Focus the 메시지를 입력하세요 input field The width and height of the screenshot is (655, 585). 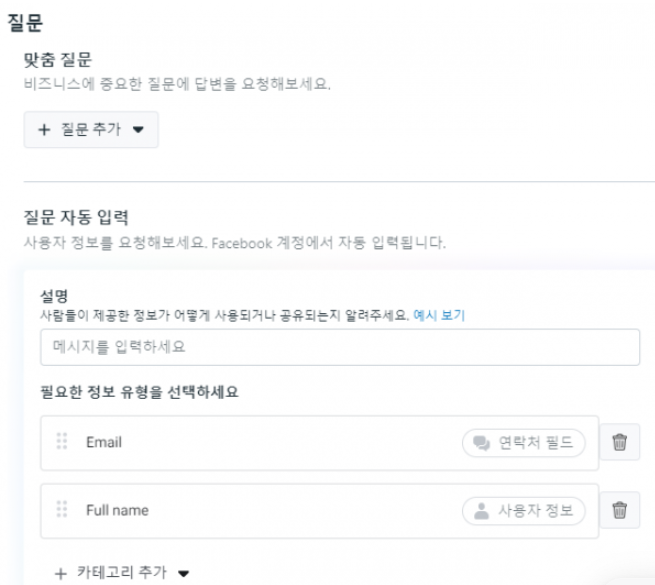click(x=340, y=347)
